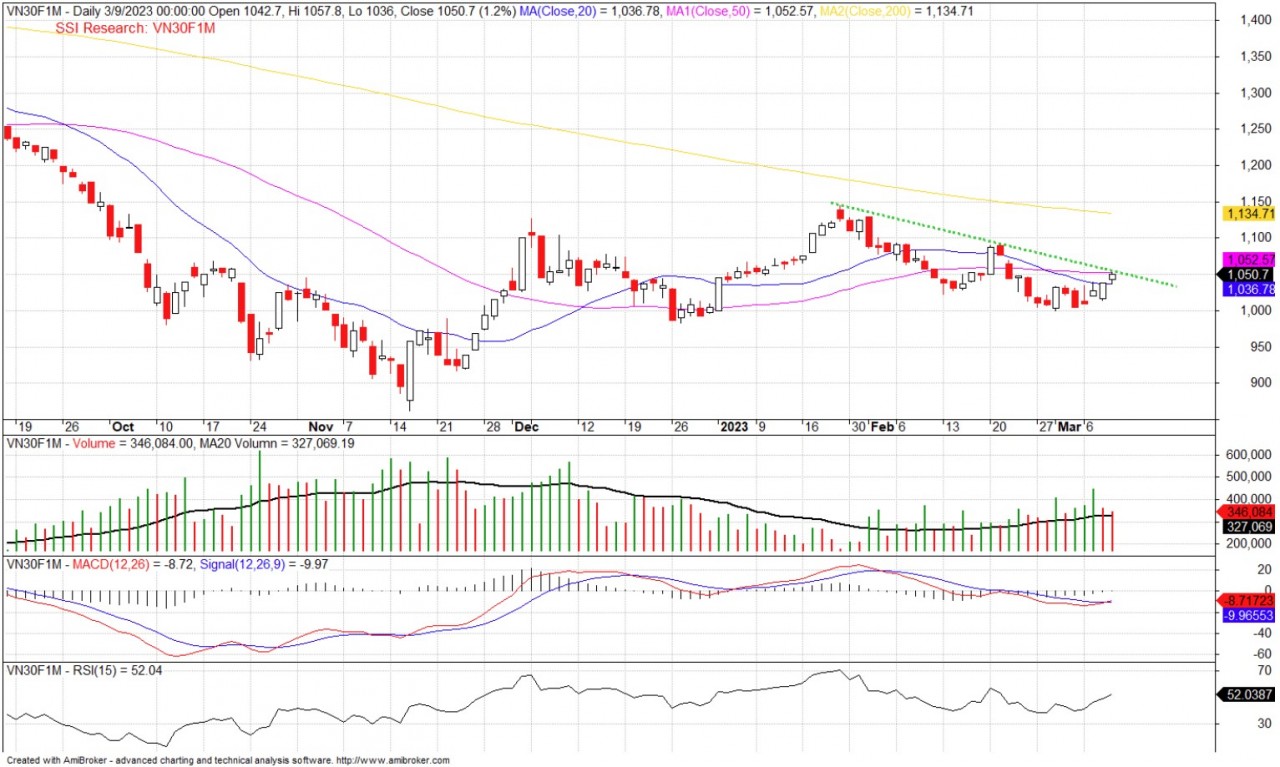Open the amibroker.com link in the footer
The width and height of the screenshot is (1280, 767).
393,760
